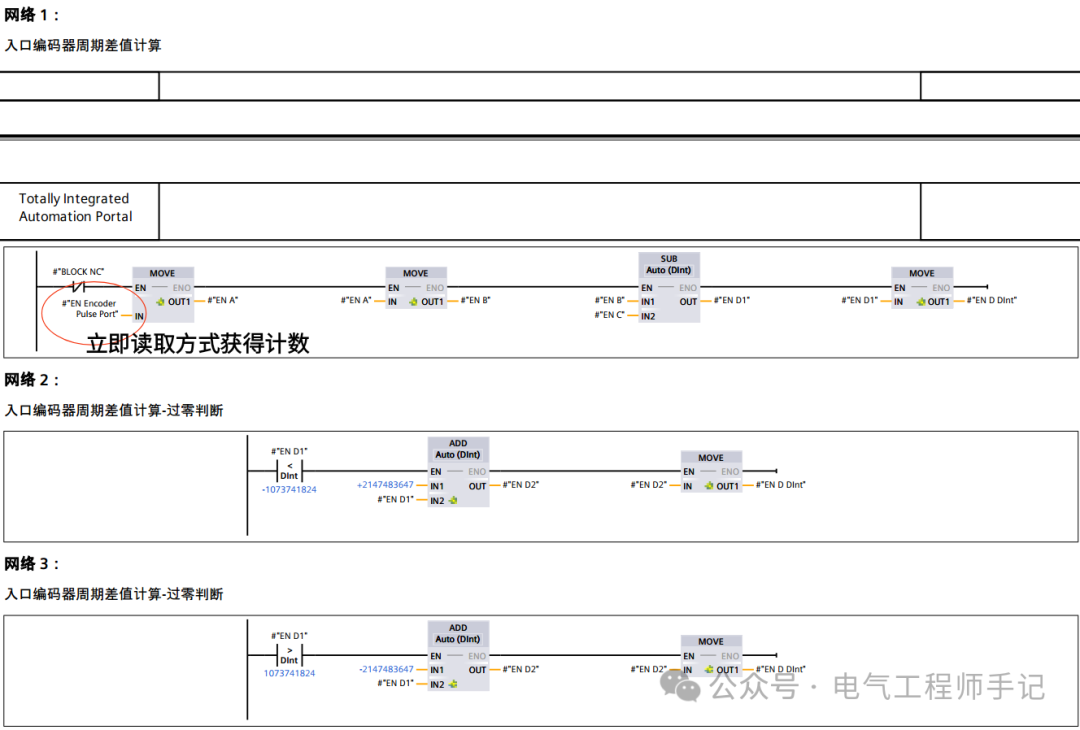Select the Network 1 MOVE block header outputting #"EN D DInt"
The height and width of the screenshot is (730, 1080).
tap(922, 273)
